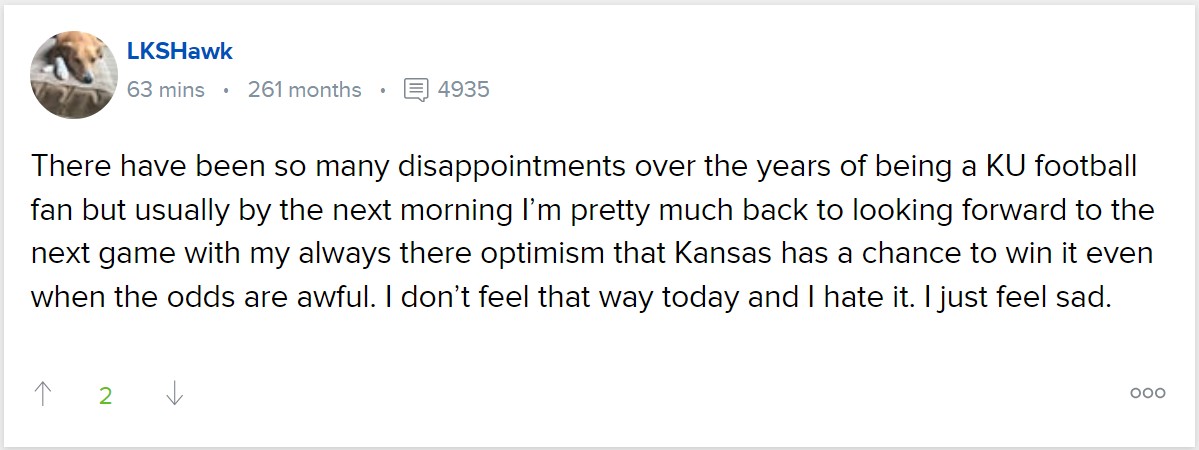Click the 4935 post count number
1199x450 pixels.
pos(464,90)
